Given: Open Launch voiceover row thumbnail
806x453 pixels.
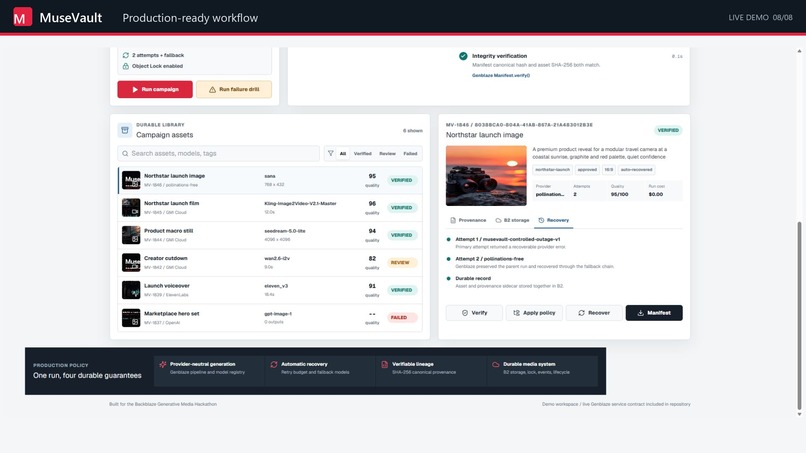Looking at the screenshot, I should tap(131, 290).
